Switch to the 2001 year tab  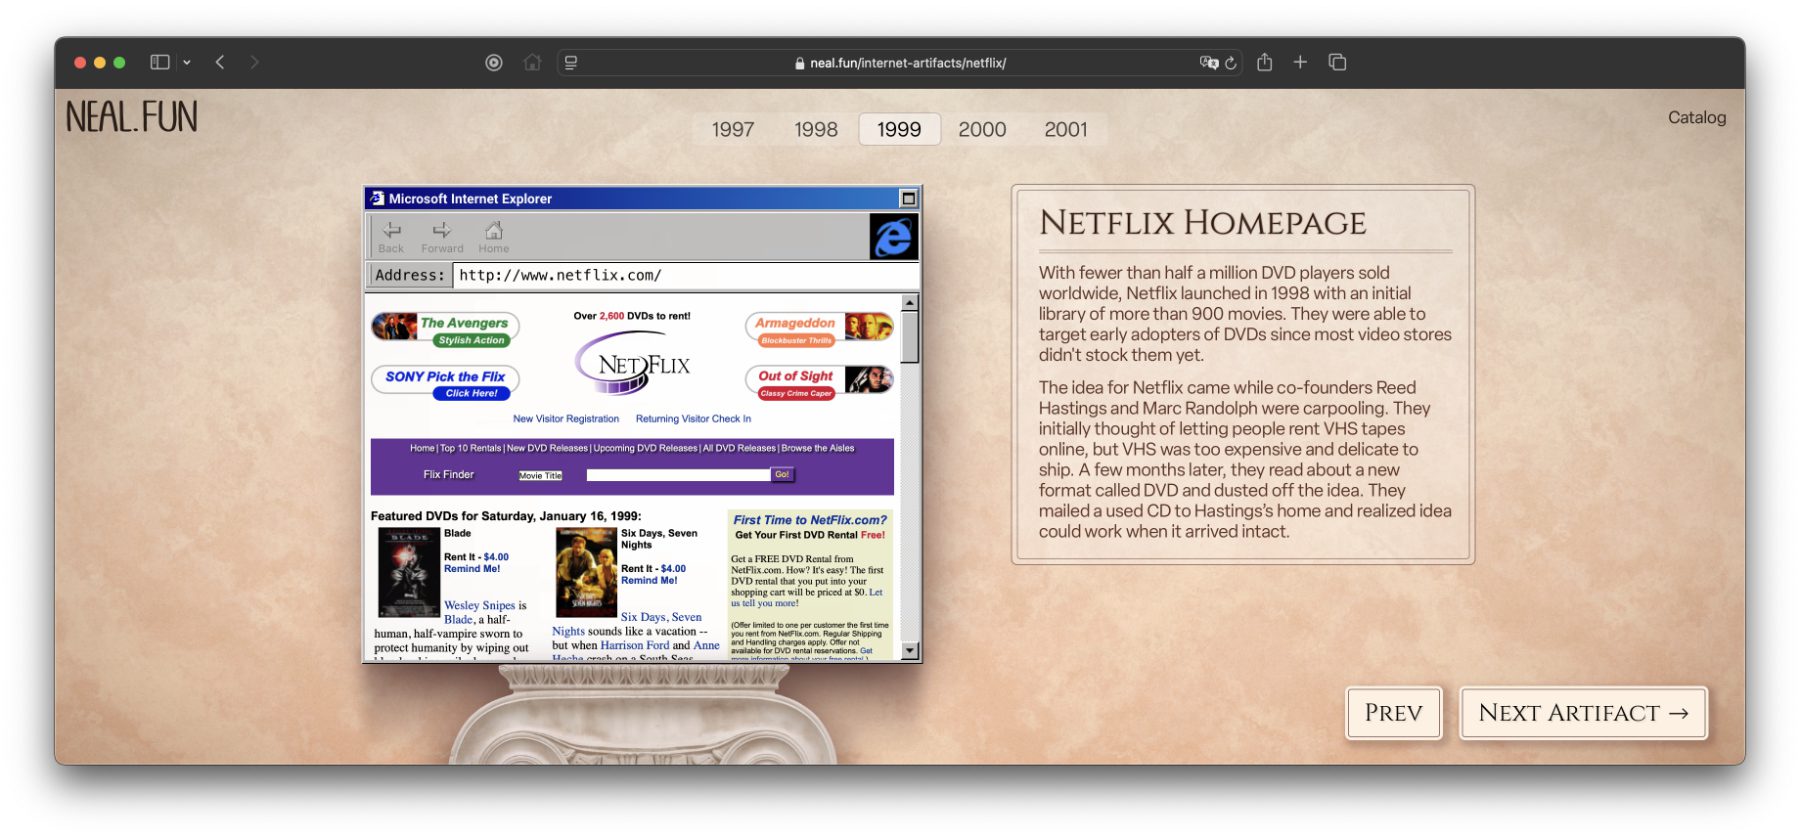(x=1065, y=129)
